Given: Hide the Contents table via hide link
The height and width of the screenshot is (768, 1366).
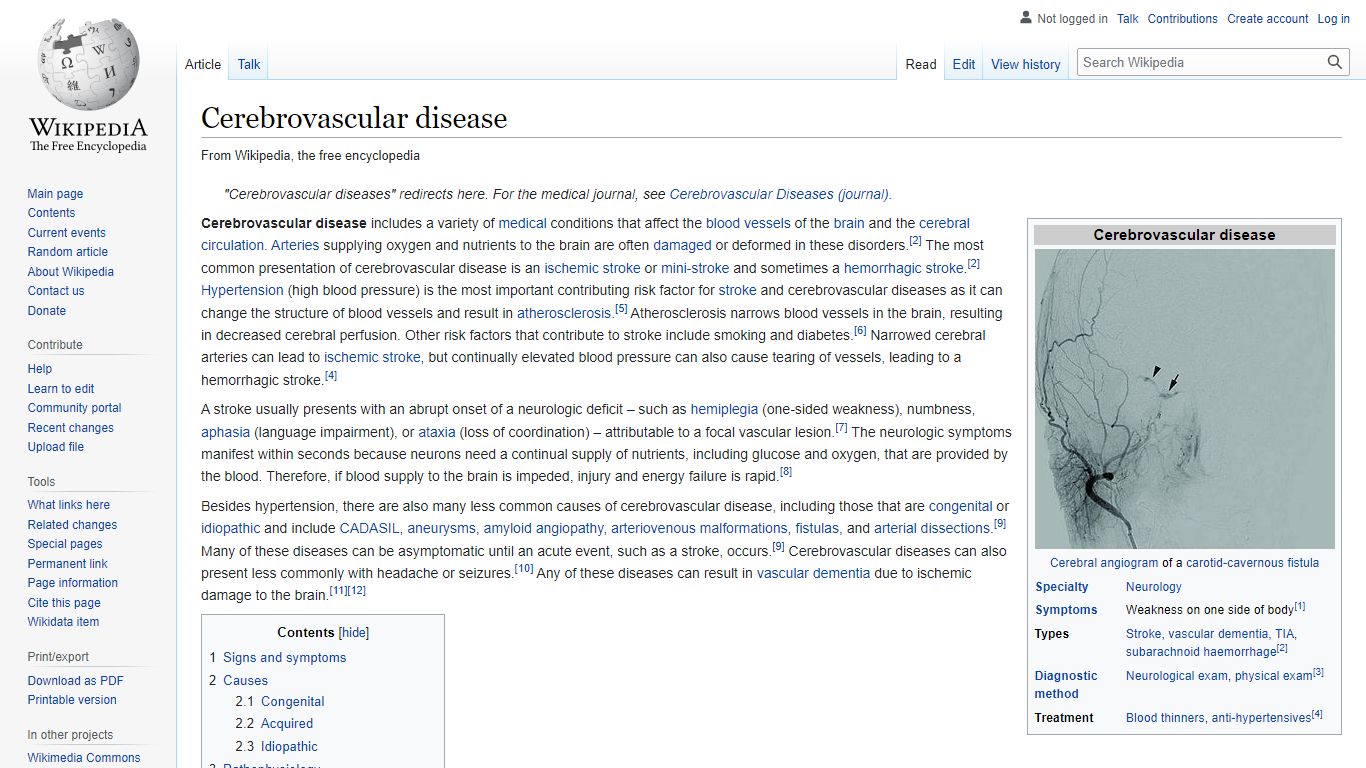Looking at the screenshot, I should (354, 633).
